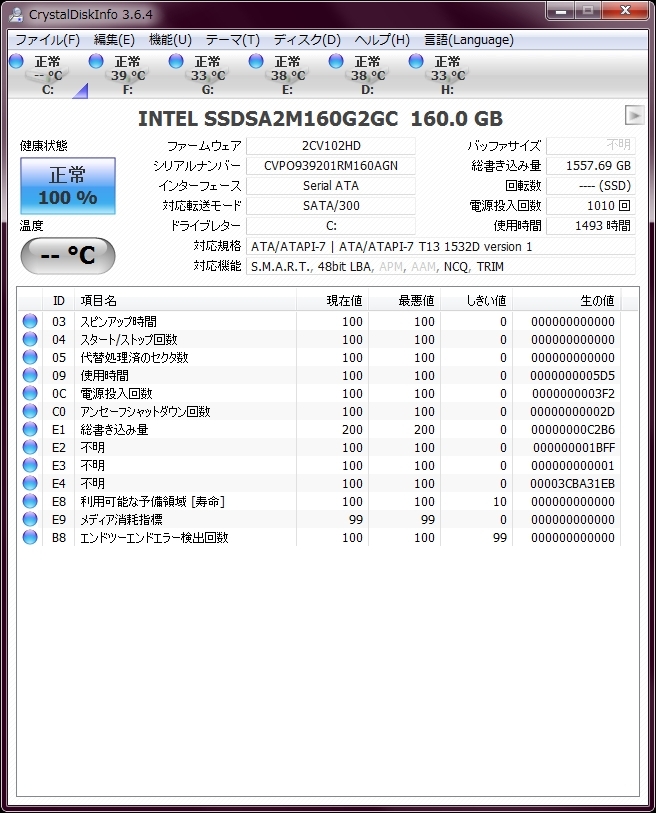Select the E: drive status orb
Viewport: 656px width, 813px height.
coord(256,62)
